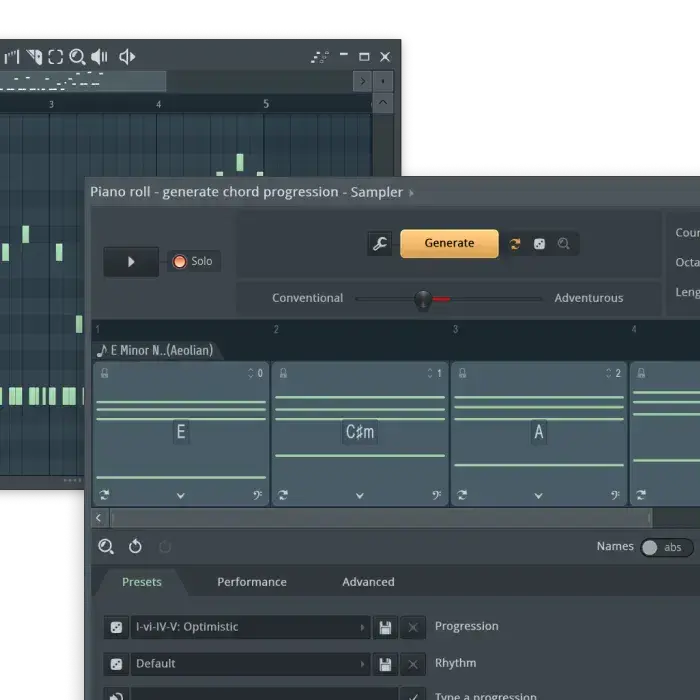The width and height of the screenshot is (700, 700).
Task: Select the zoom tool in Piano roll toolbar
Action: click(77, 57)
